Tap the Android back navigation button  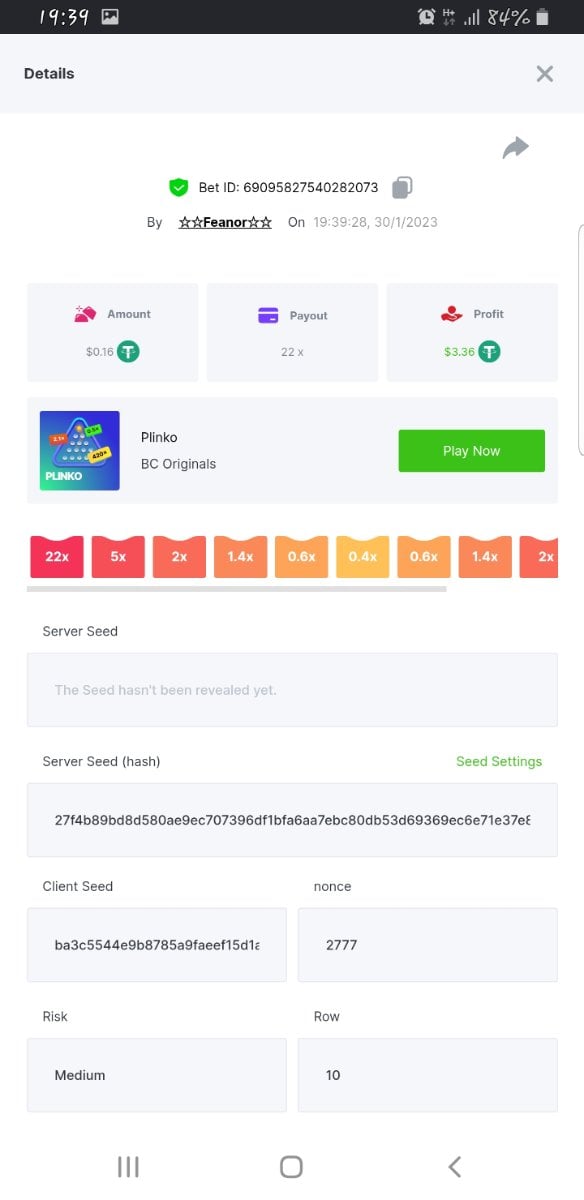coord(455,1166)
